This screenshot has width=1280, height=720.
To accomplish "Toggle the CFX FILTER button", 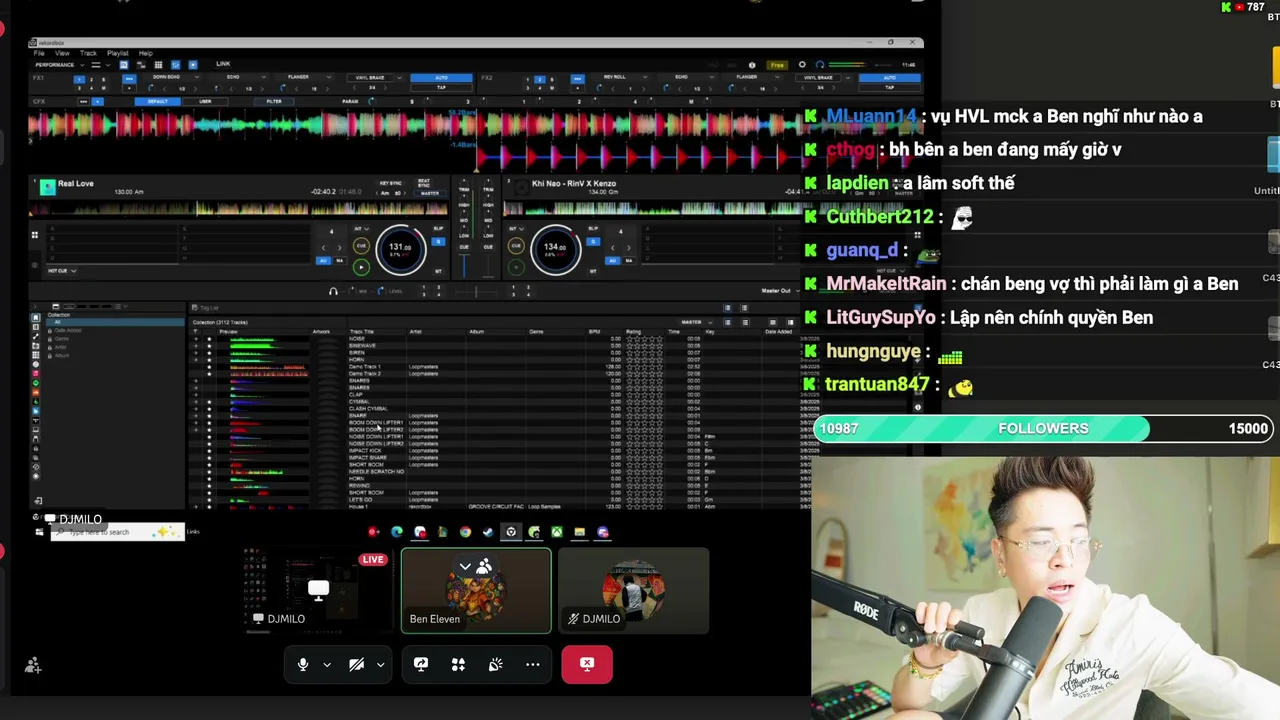I will tap(274, 101).
